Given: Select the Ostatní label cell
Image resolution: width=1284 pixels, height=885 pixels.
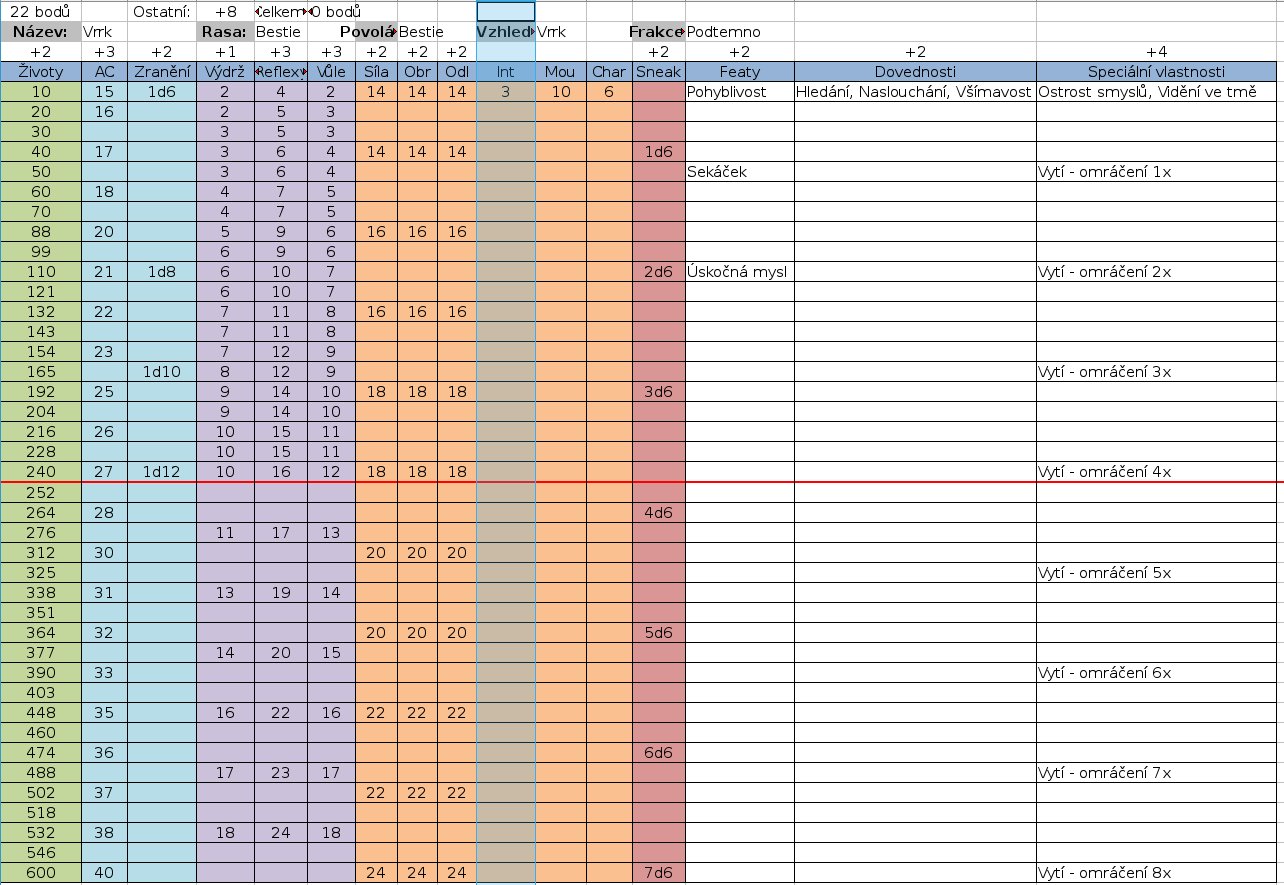Looking at the screenshot, I should click(x=161, y=12).
